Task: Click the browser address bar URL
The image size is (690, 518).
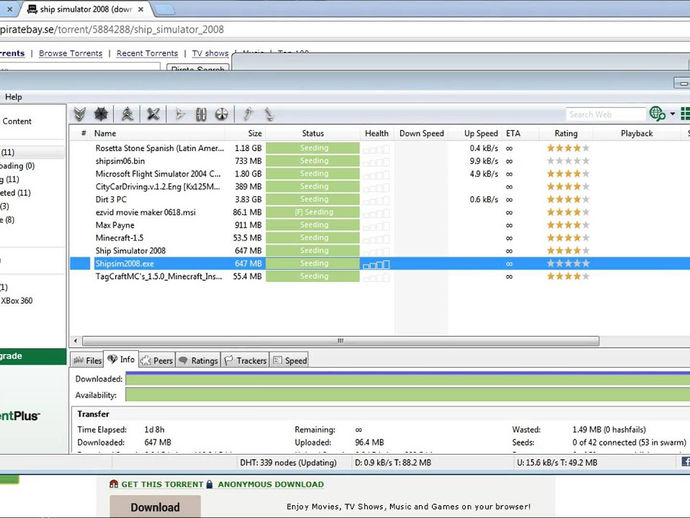Action: [x=112, y=29]
